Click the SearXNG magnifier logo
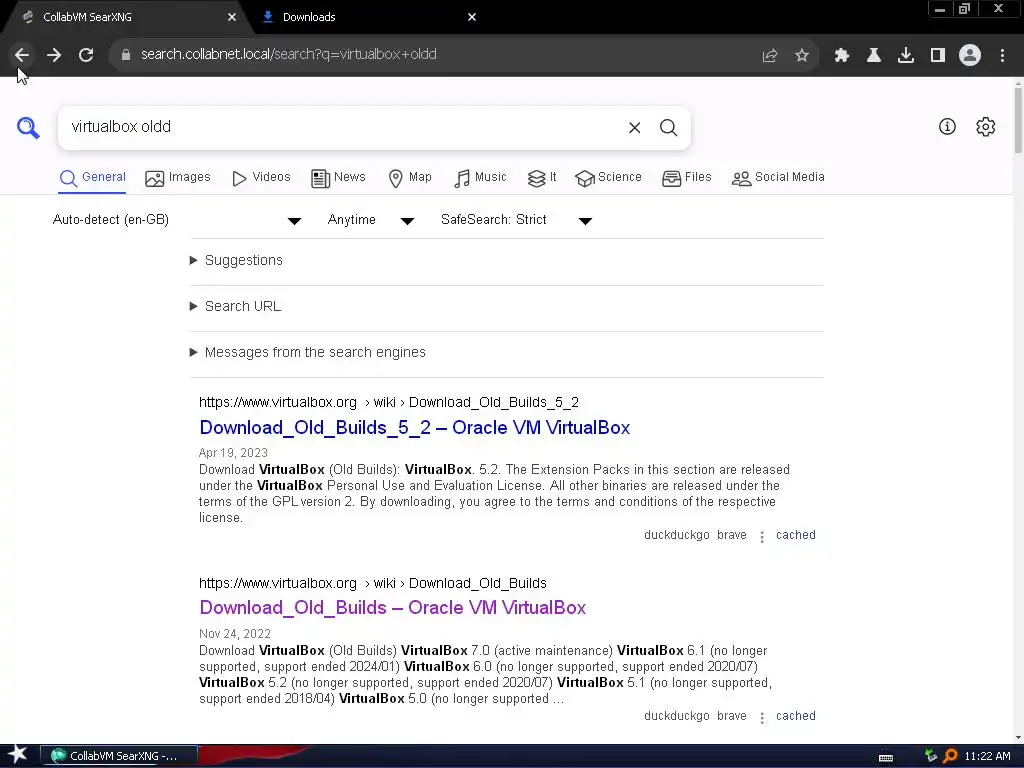The height and width of the screenshot is (768, 1024). pos(28,127)
